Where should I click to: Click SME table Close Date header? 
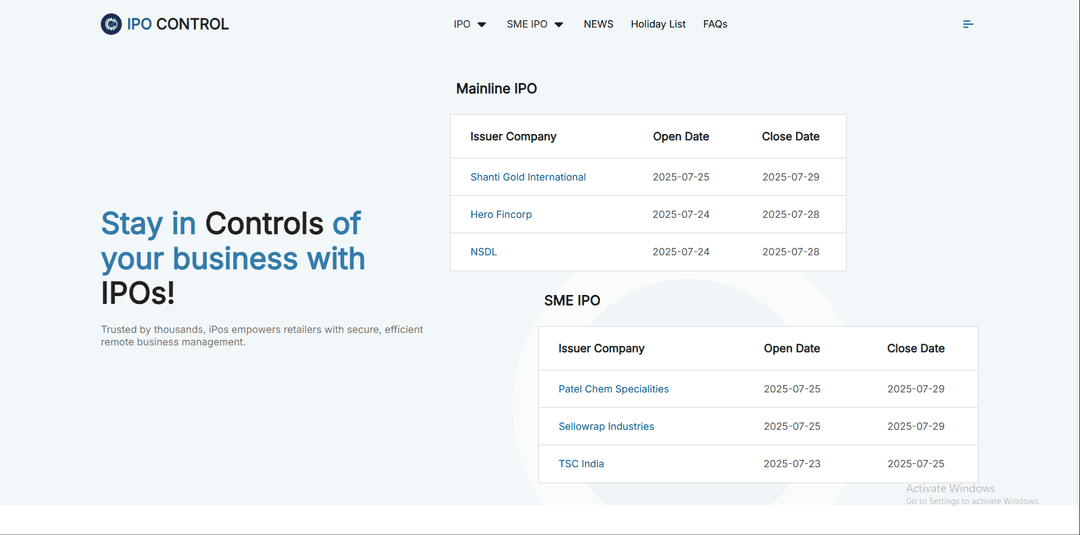(915, 348)
